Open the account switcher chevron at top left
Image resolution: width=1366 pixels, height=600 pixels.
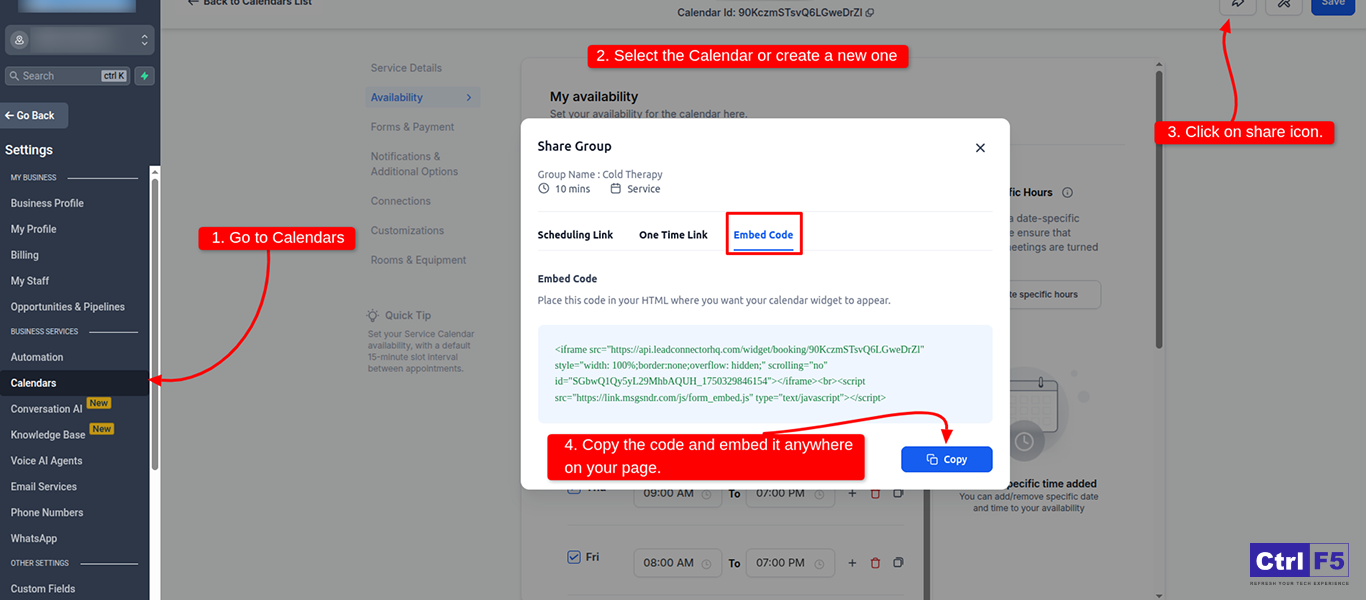pyautogui.click(x=144, y=40)
